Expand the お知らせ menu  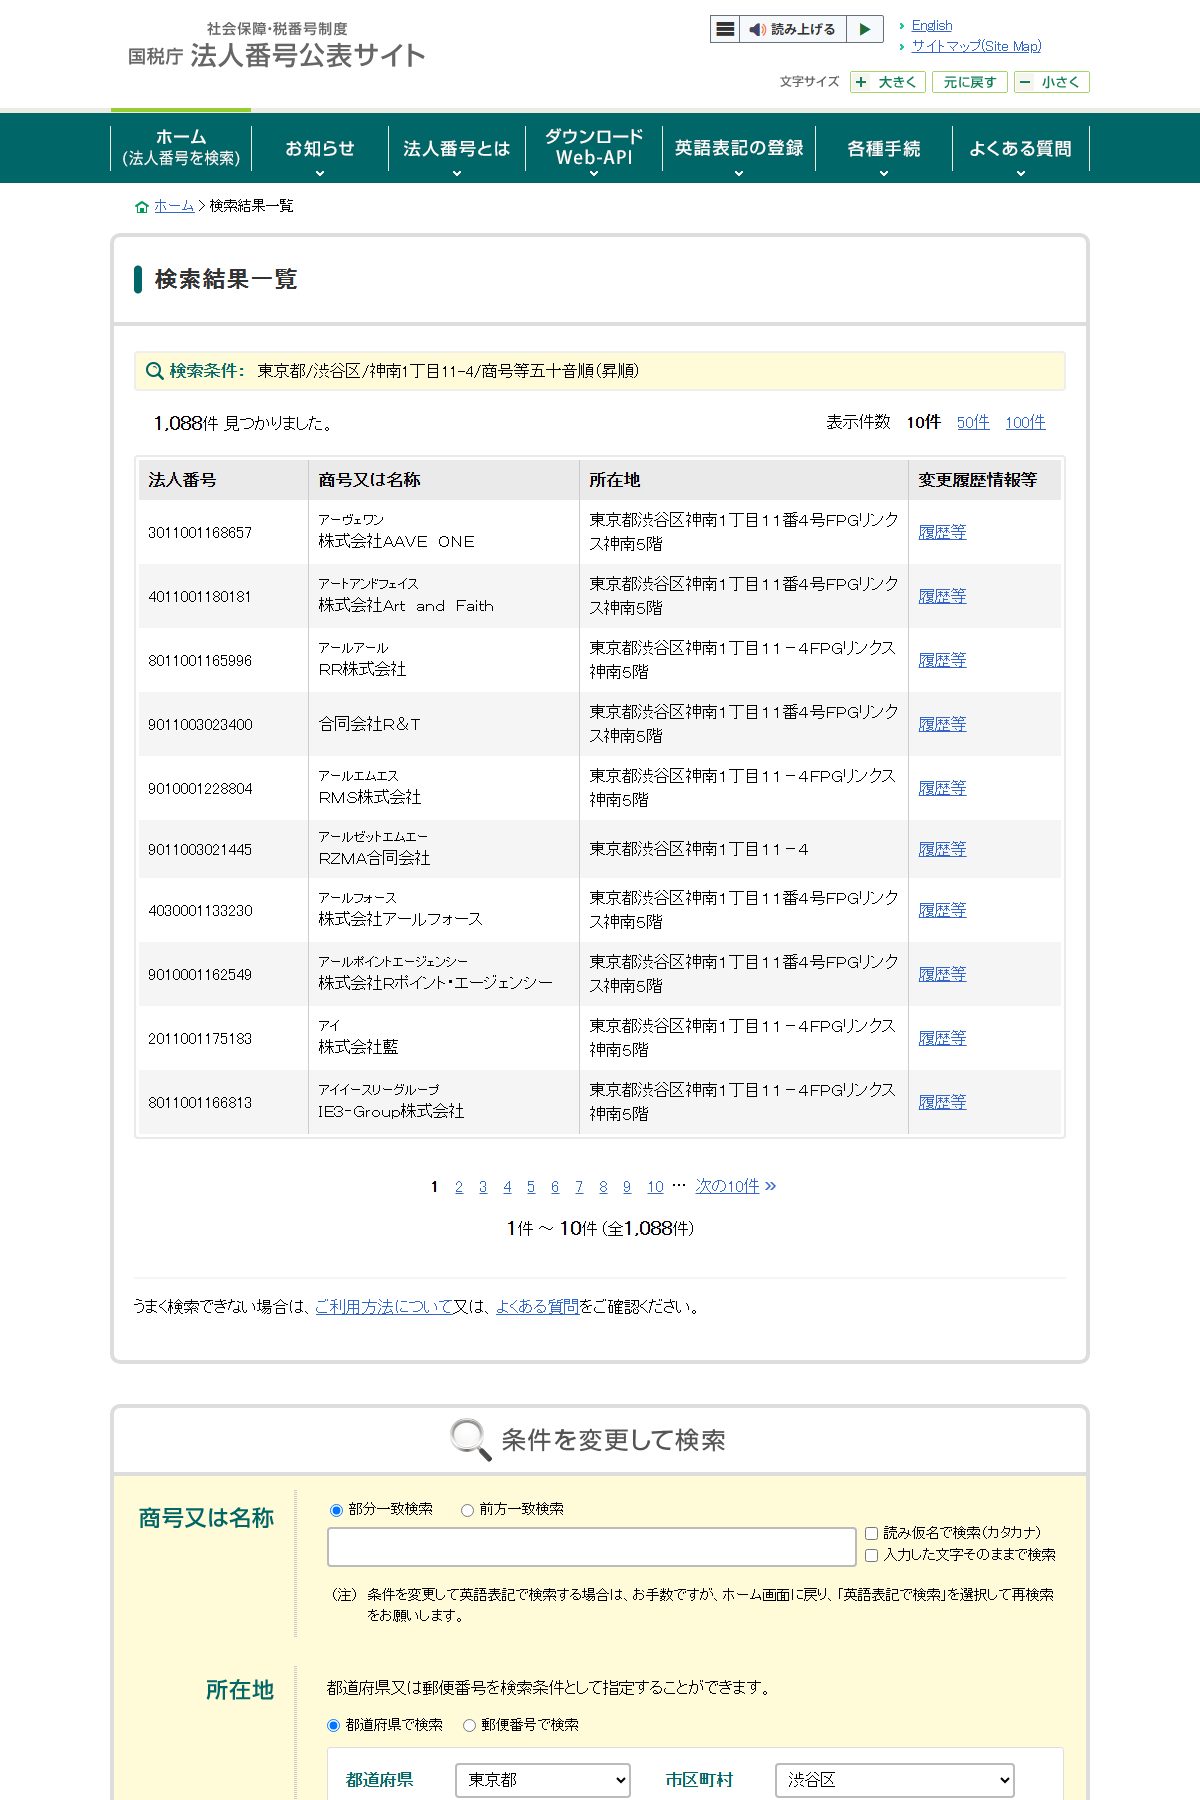(320, 148)
